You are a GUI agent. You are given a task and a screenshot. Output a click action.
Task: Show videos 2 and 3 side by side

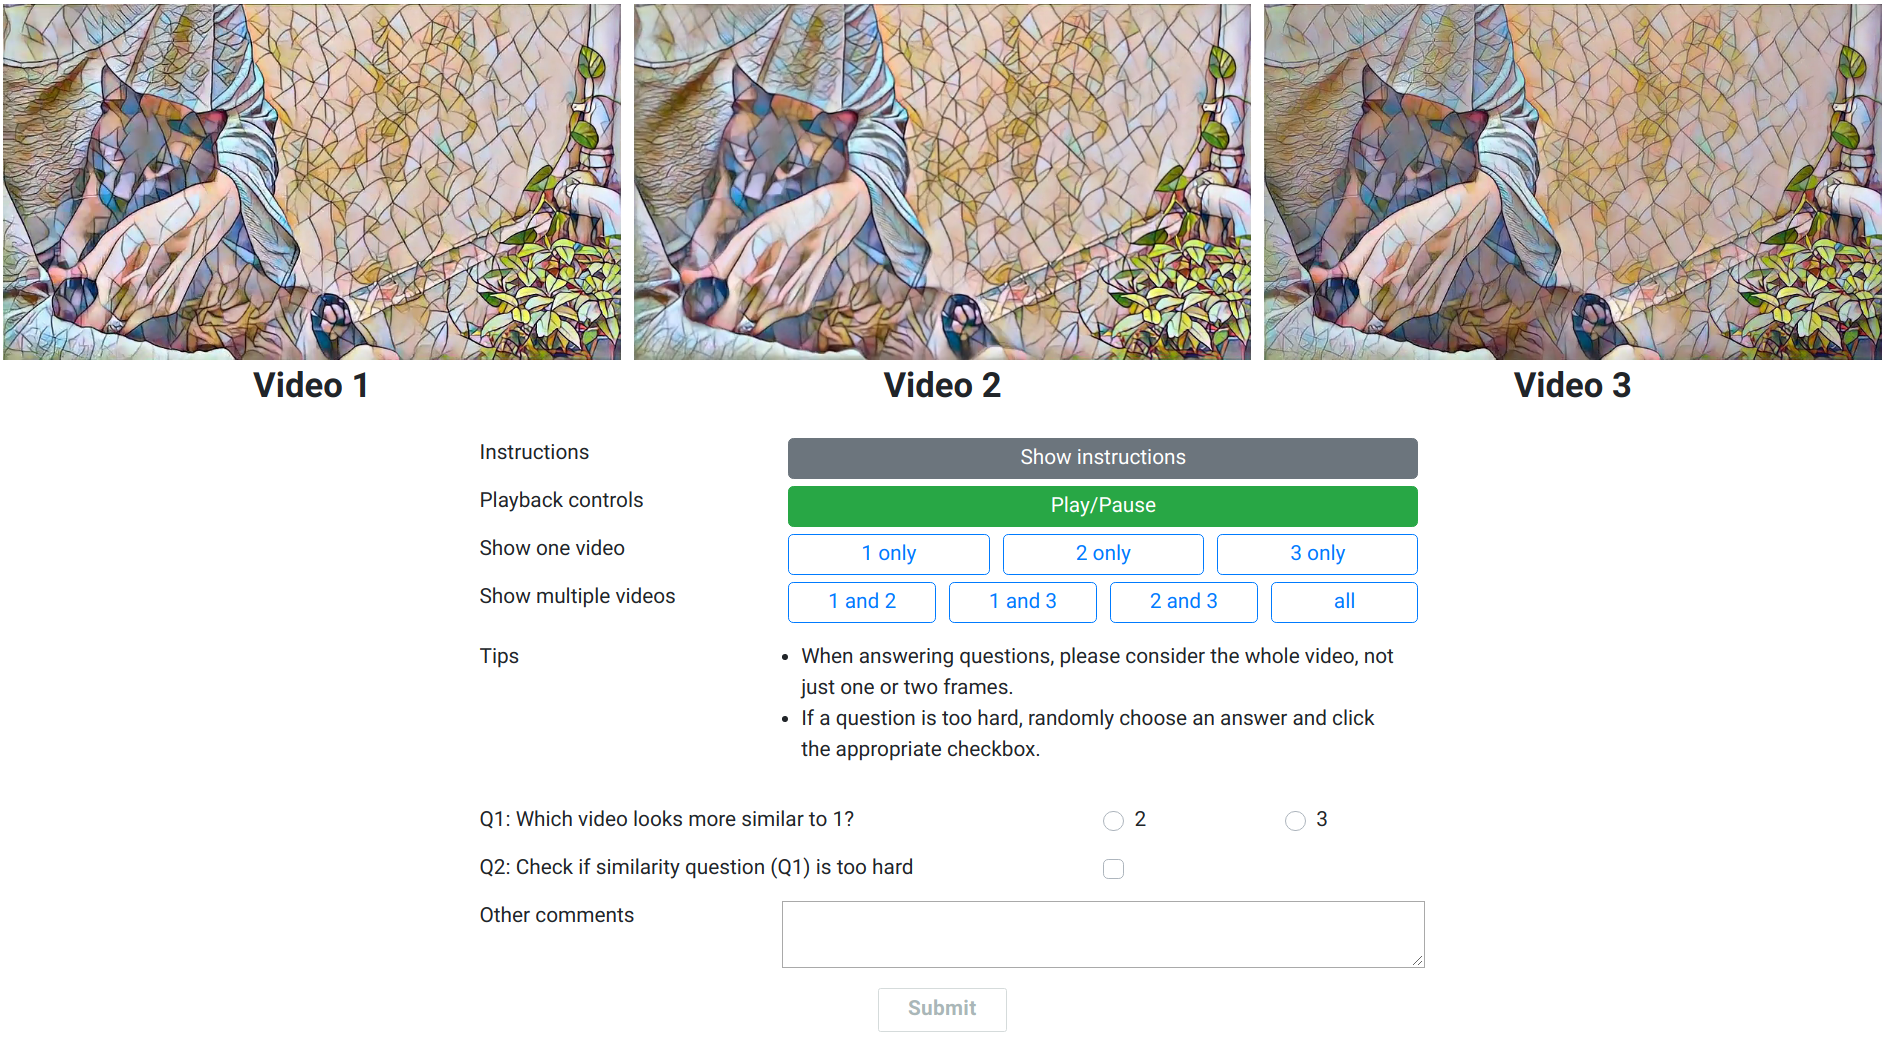[x=1183, y=602]
